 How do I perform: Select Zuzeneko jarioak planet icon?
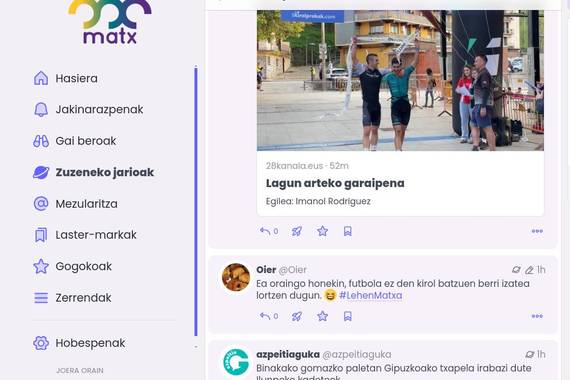click(x=41, y=172)
